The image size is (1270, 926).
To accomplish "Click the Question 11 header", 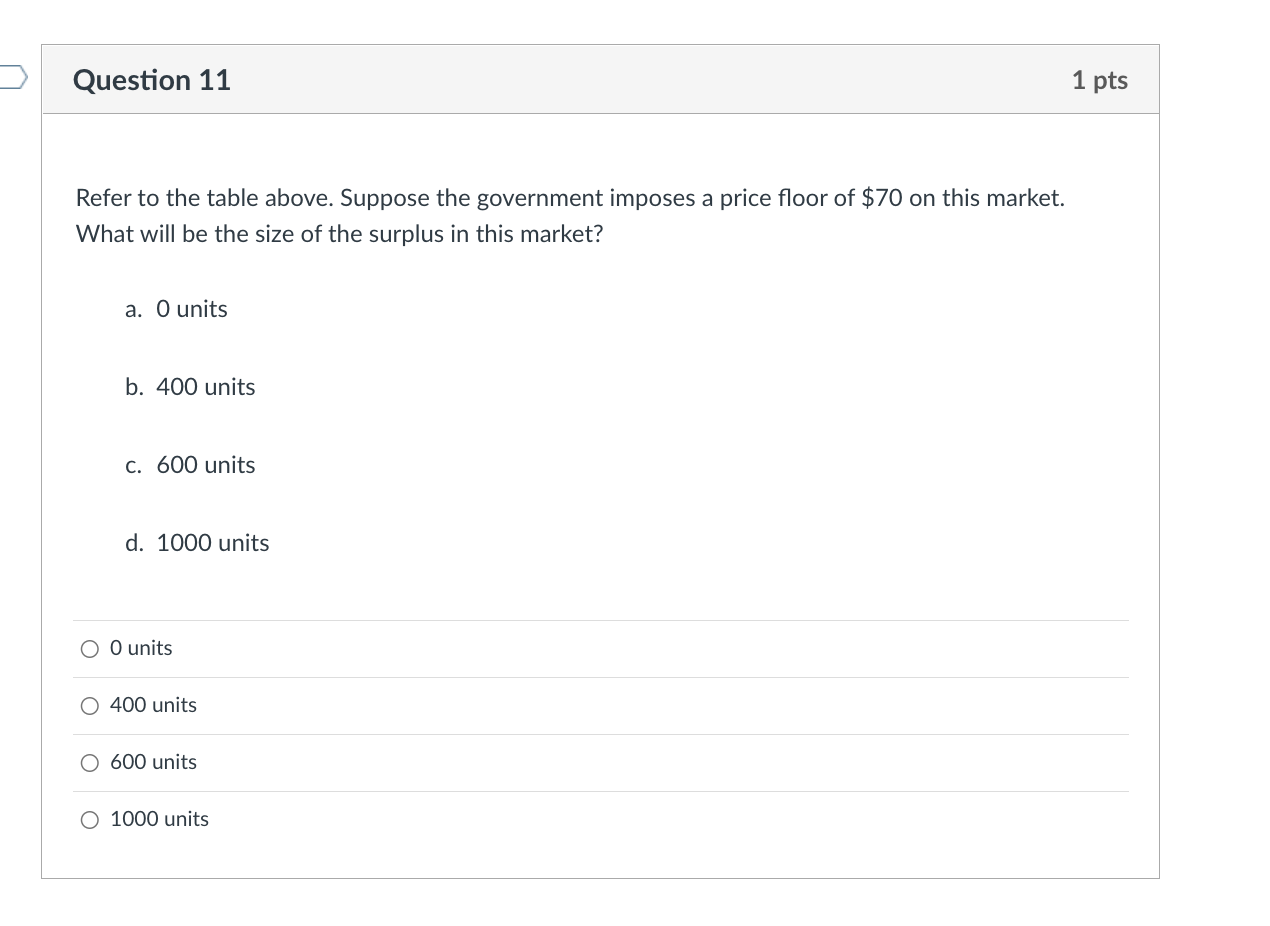I will [x=151, y=80].
